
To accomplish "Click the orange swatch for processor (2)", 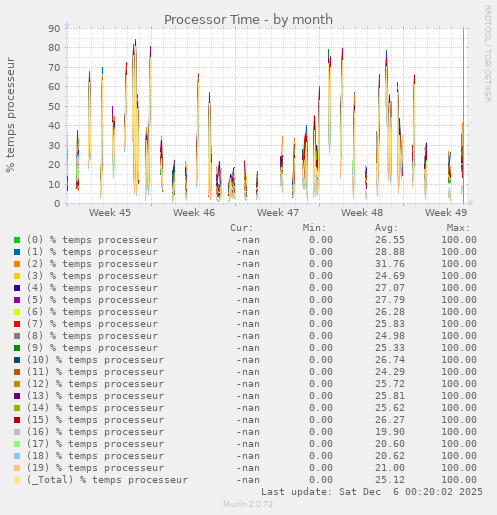I will coord(17,264).
